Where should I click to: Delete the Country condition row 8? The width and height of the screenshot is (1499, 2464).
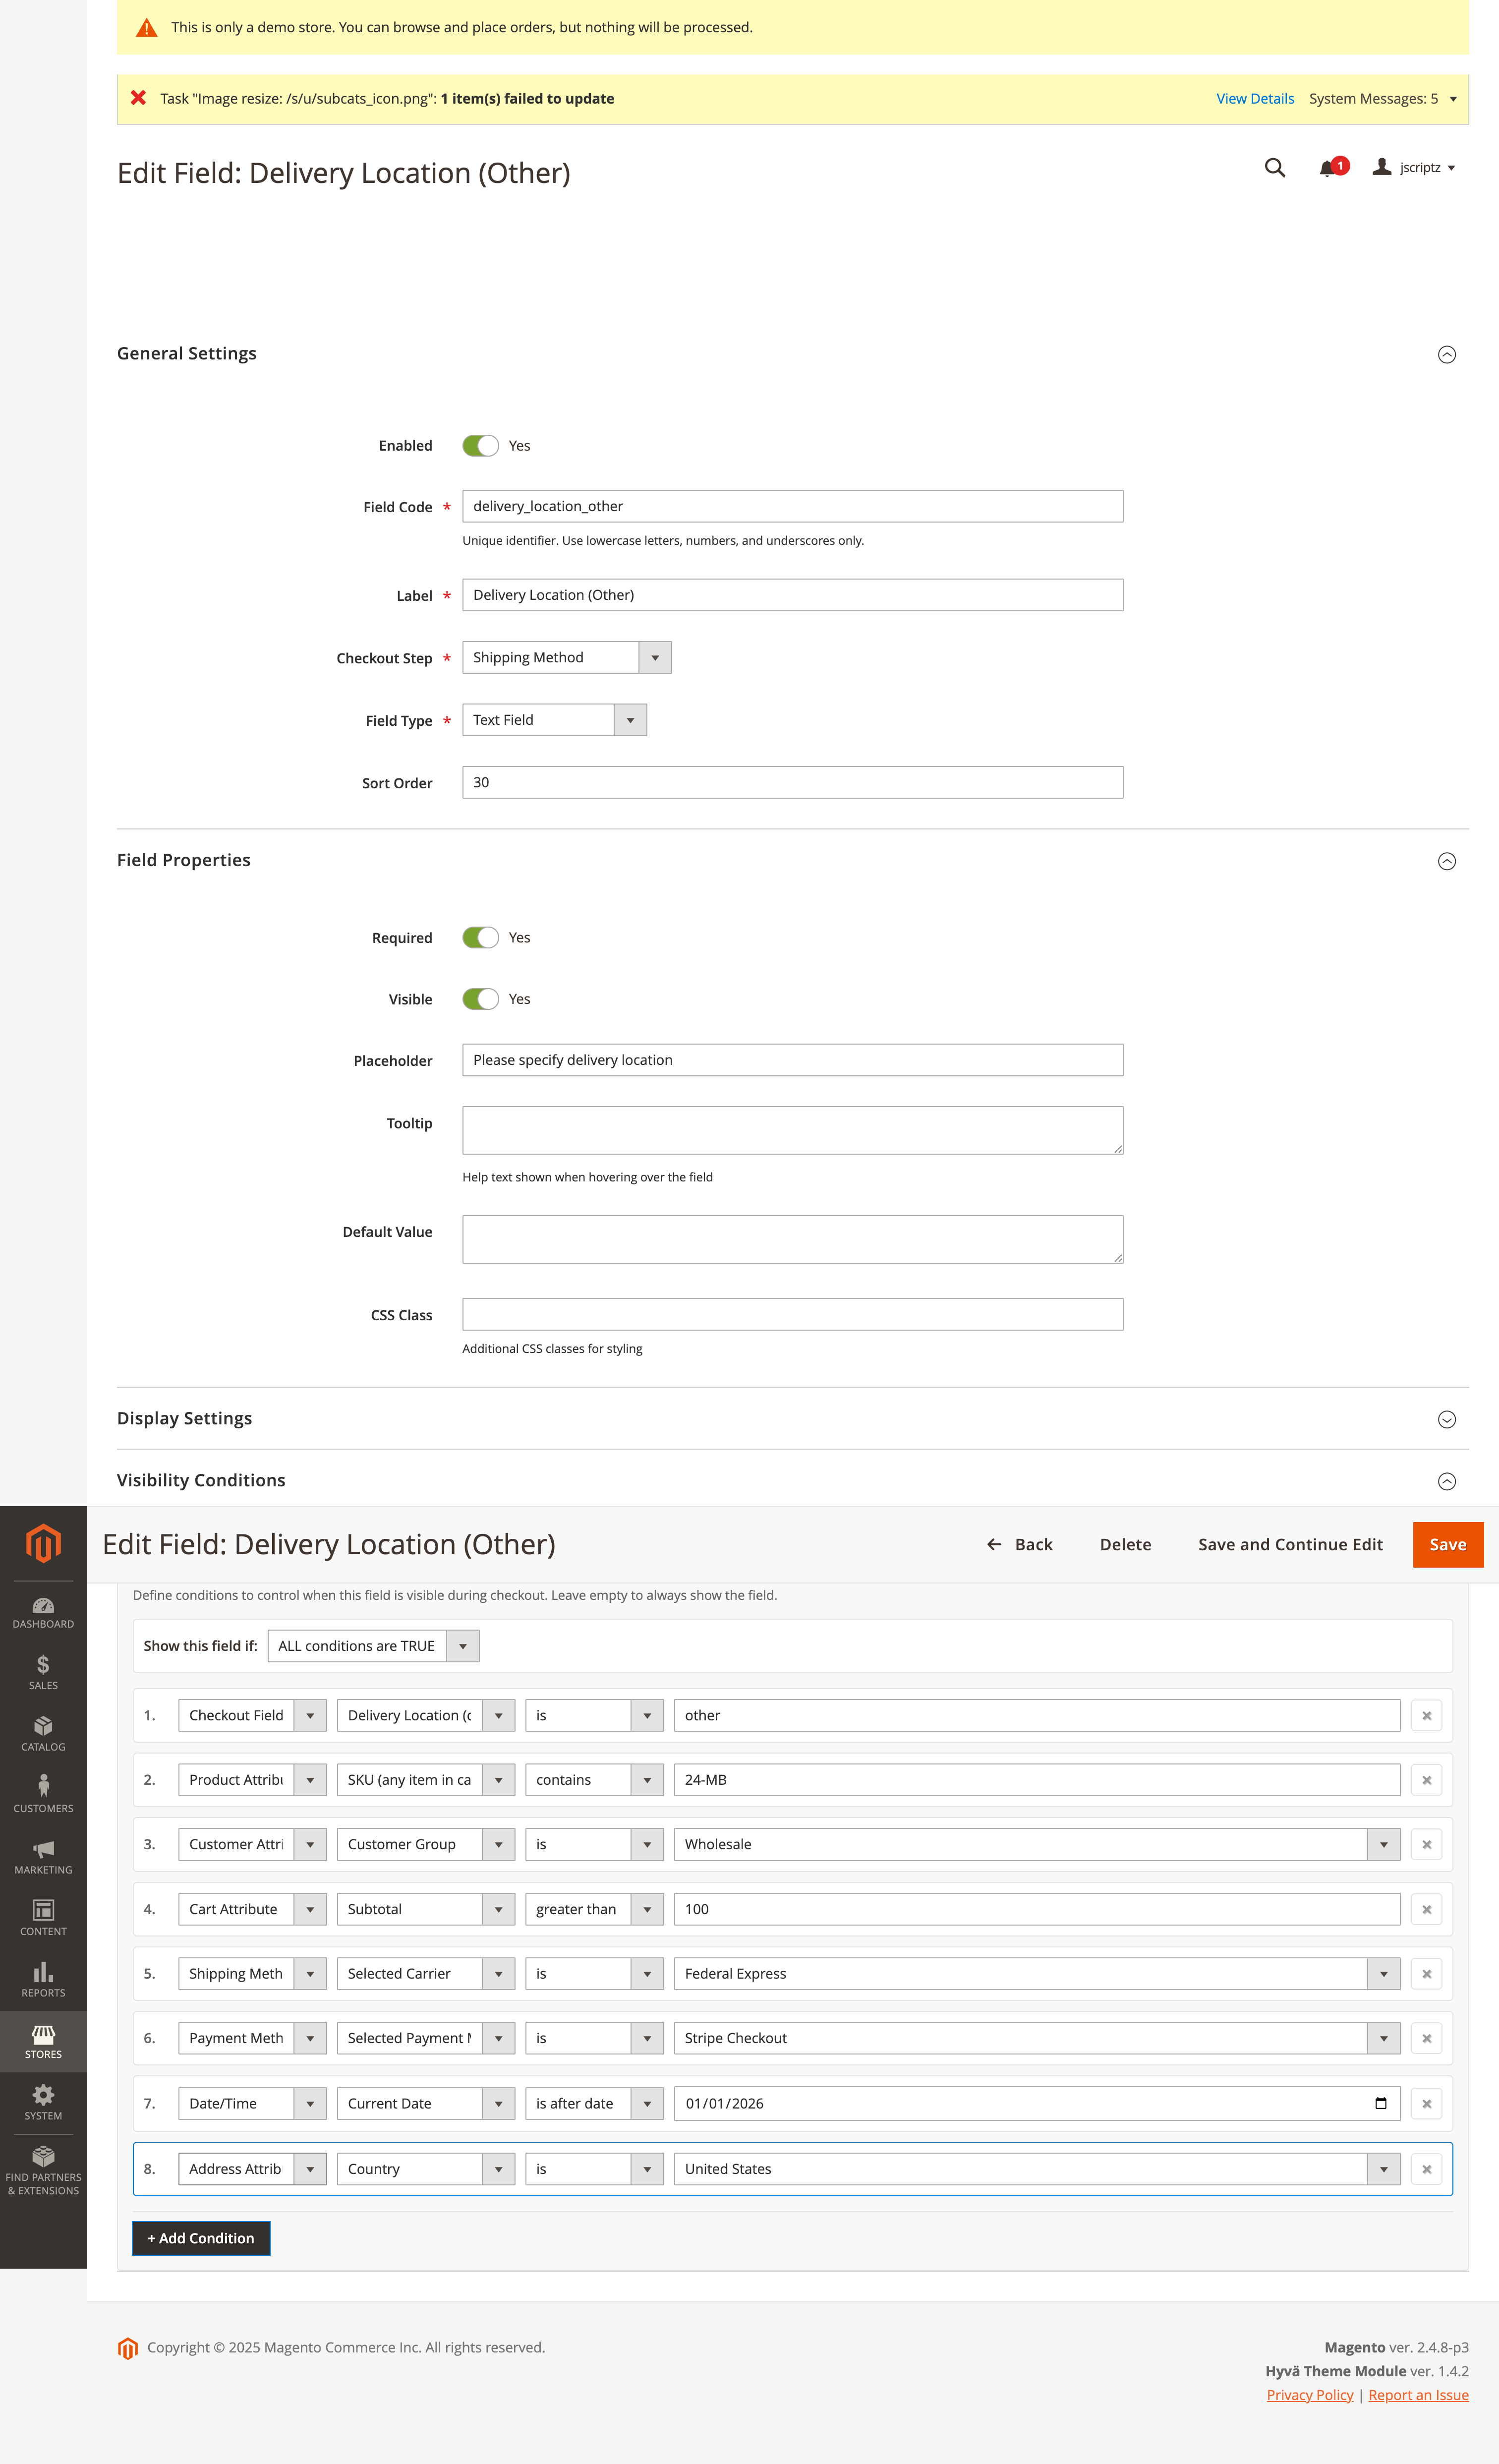[x=1426, y=2169]
